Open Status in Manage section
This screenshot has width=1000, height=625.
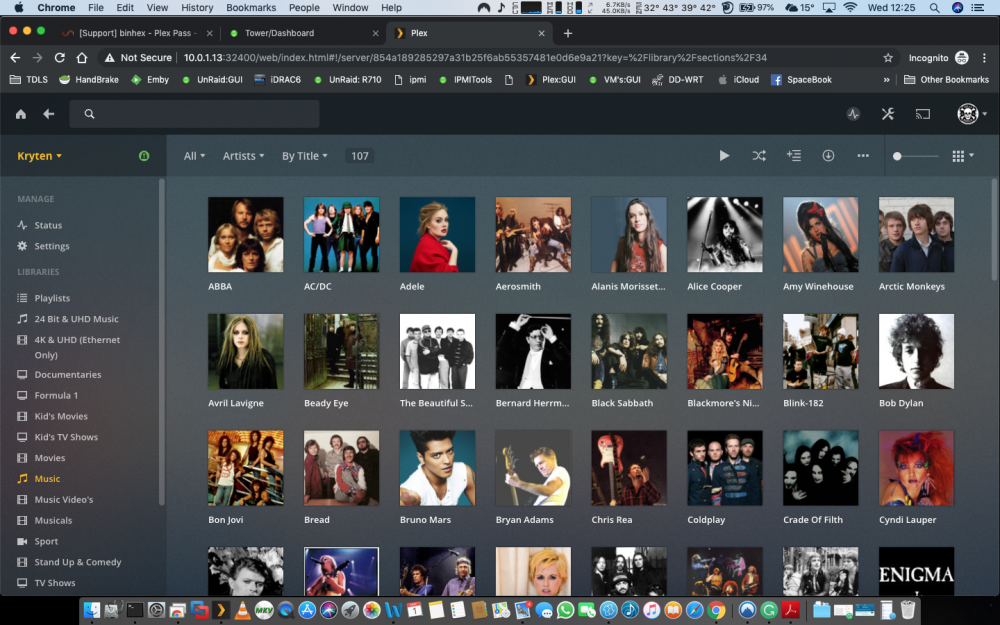click(x=48, y=225)
